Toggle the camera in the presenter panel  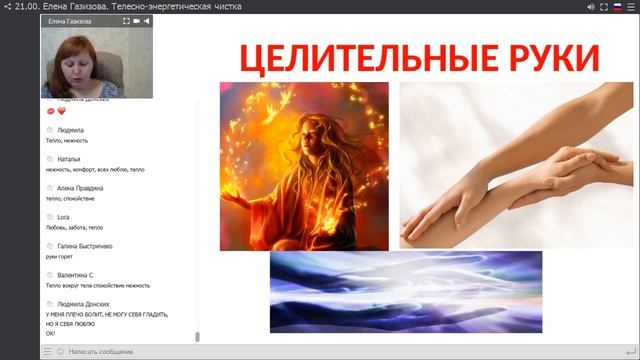click(x=136, y=21)
